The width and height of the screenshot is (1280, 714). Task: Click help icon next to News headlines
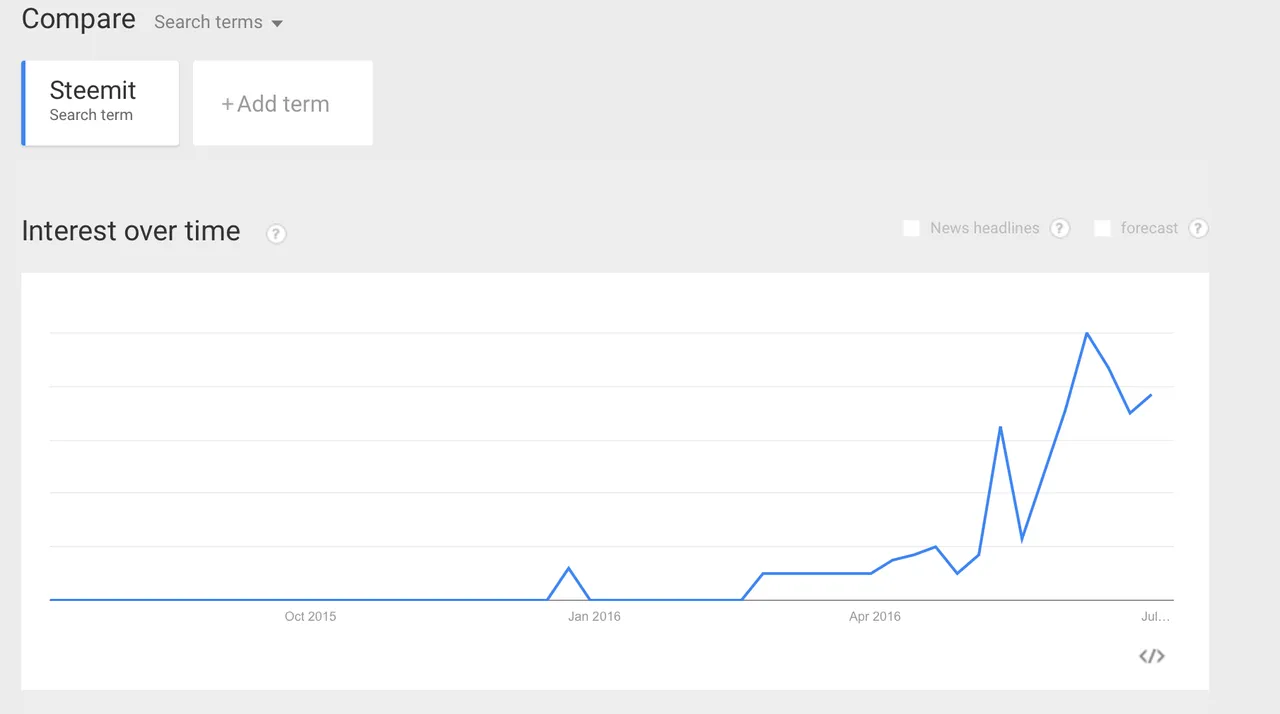click(1060, 228)
